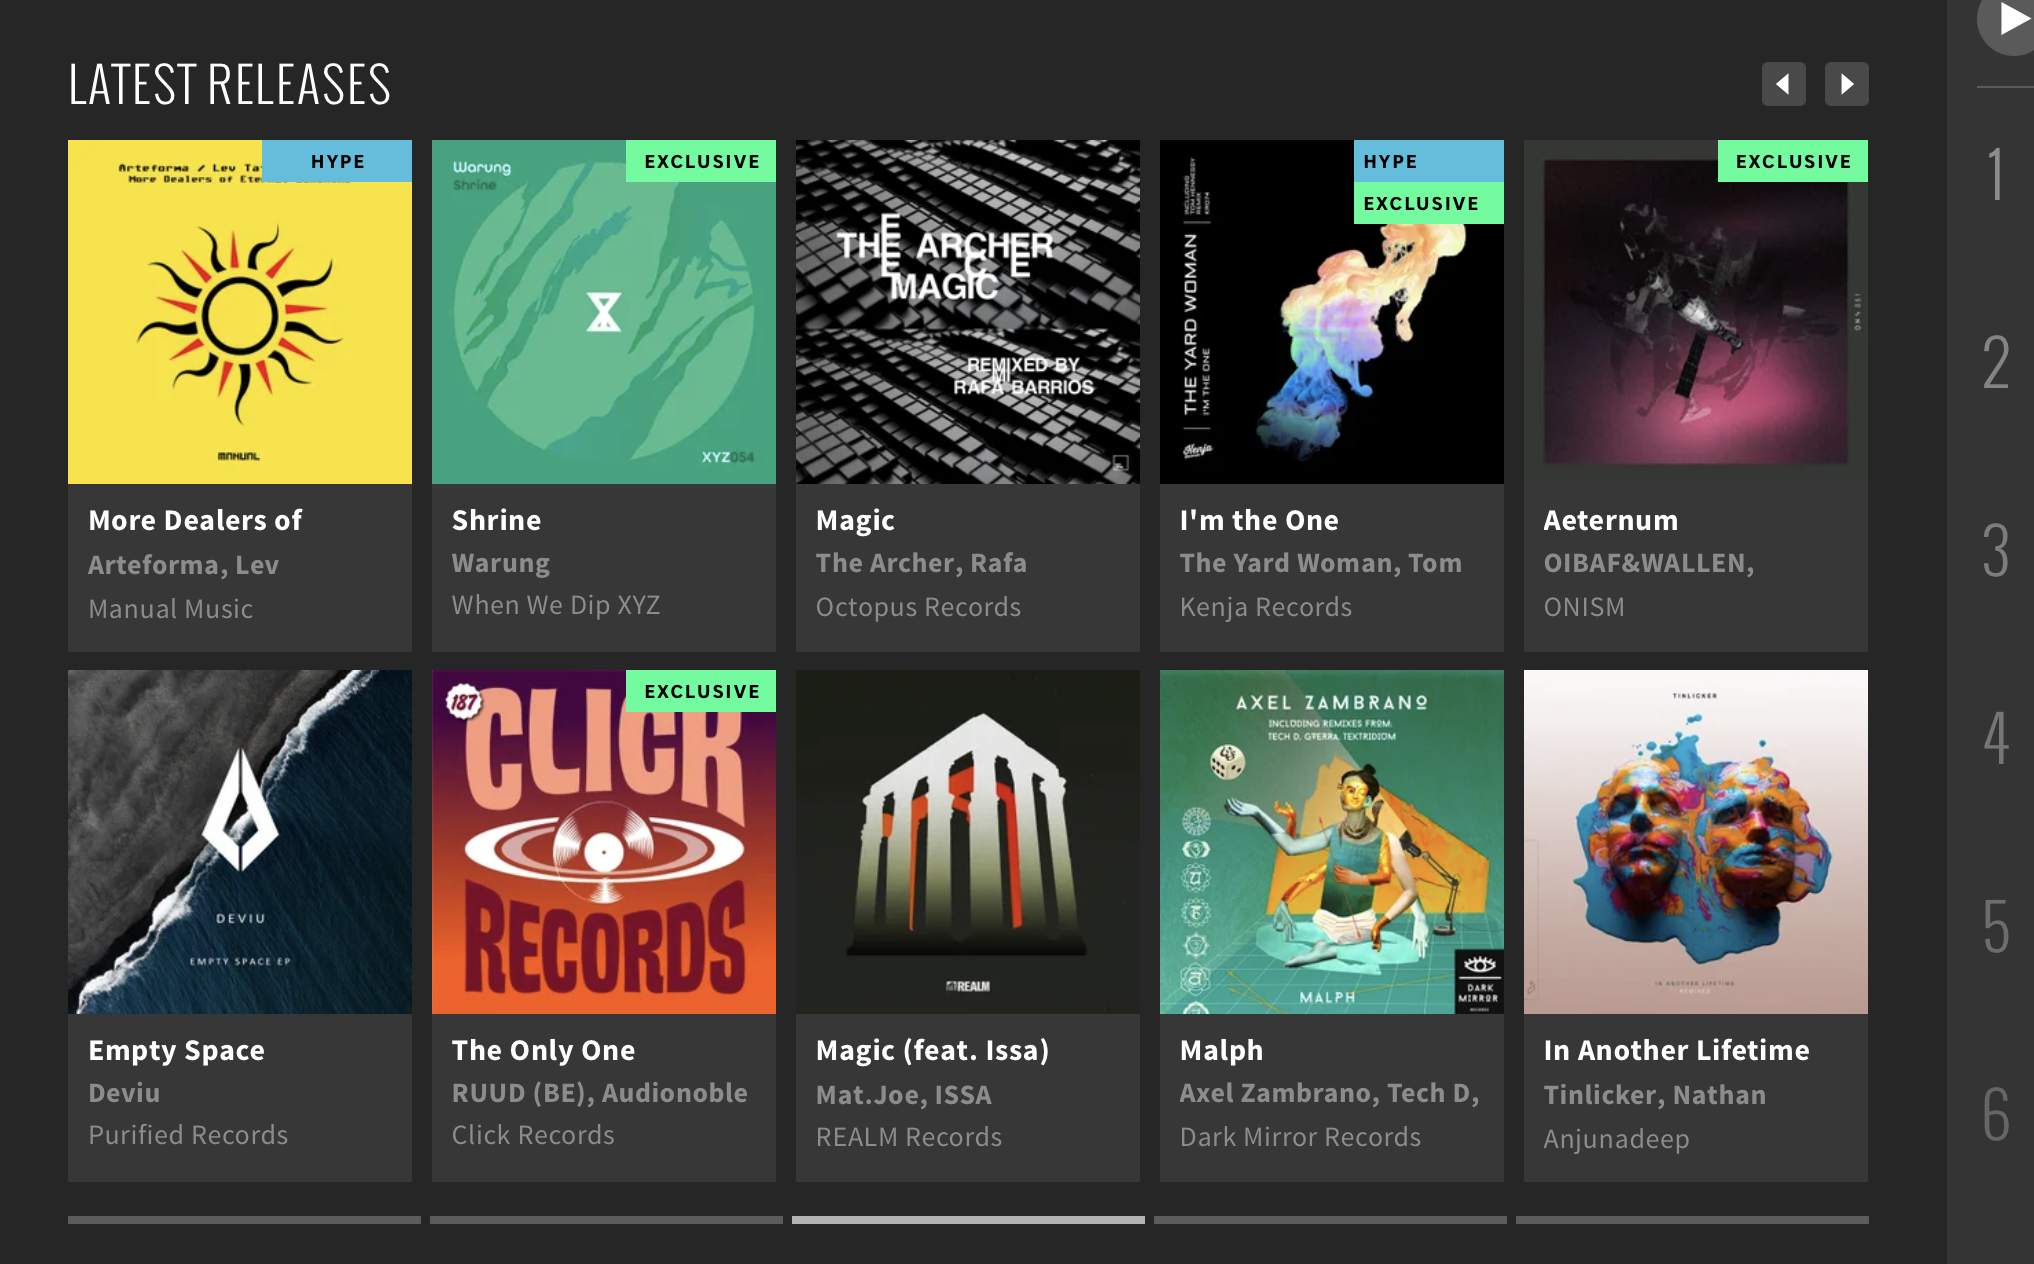The image size is (2034, 1264).
Task: Open the Aeternum release cover
Action: [x=1696, y=312]
